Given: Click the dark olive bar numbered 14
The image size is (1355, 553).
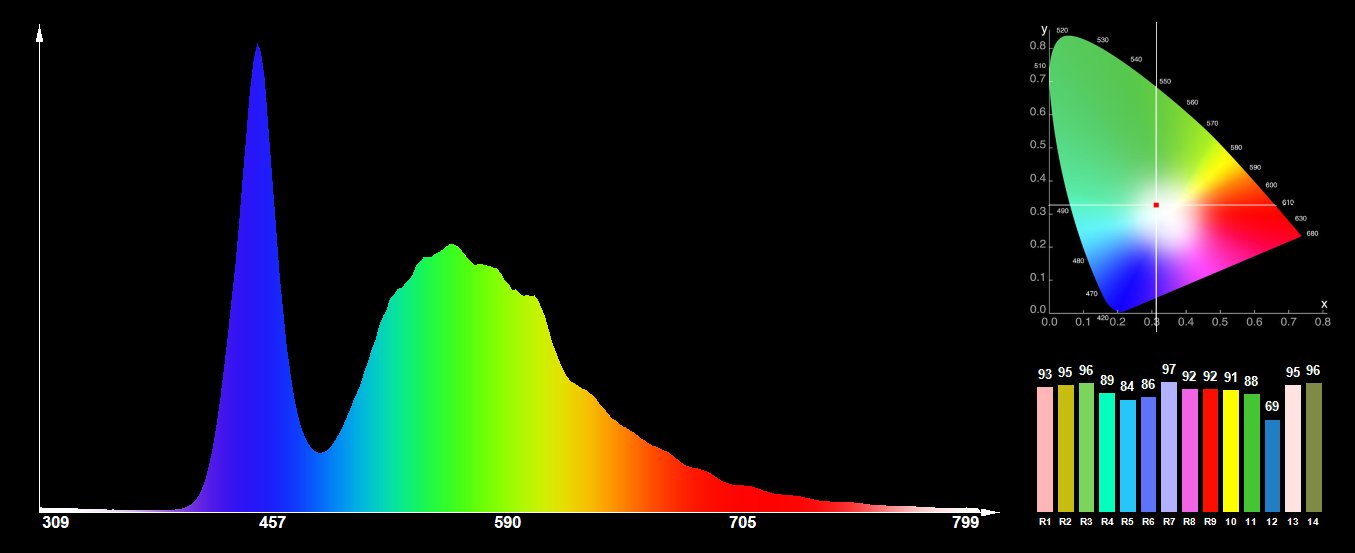Looking at the screenshot, I should click(1313, 447).
